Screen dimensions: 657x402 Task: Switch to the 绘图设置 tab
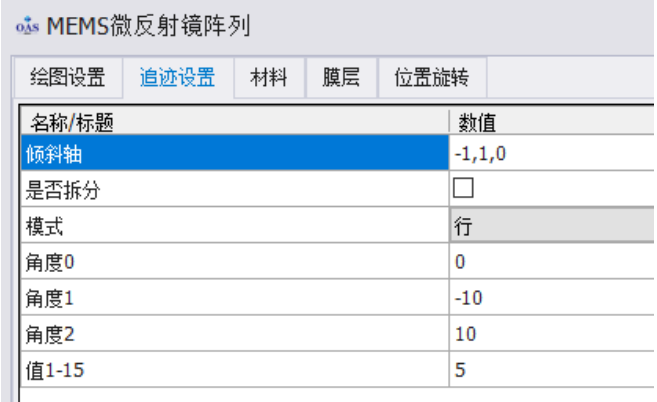(68, 78)
